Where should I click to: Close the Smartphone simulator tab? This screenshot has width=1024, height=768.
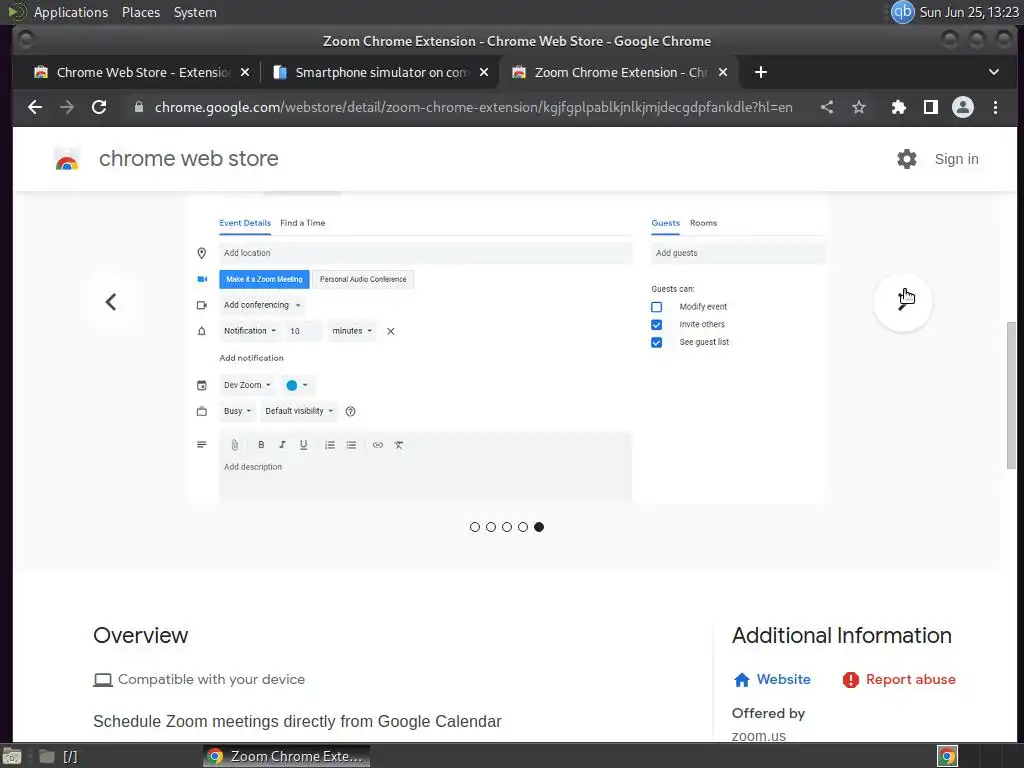(x=484, y=72)
